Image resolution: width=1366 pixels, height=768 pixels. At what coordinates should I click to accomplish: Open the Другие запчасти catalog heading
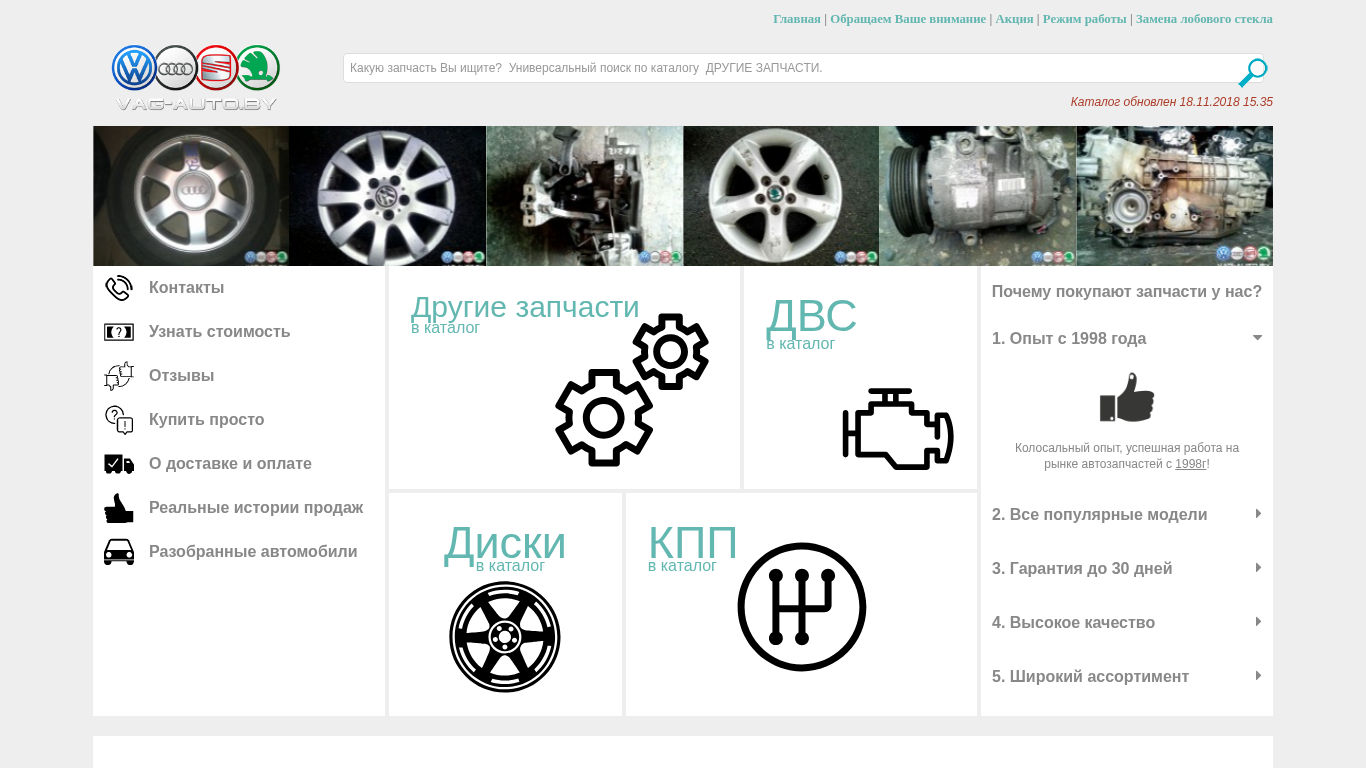525,307
